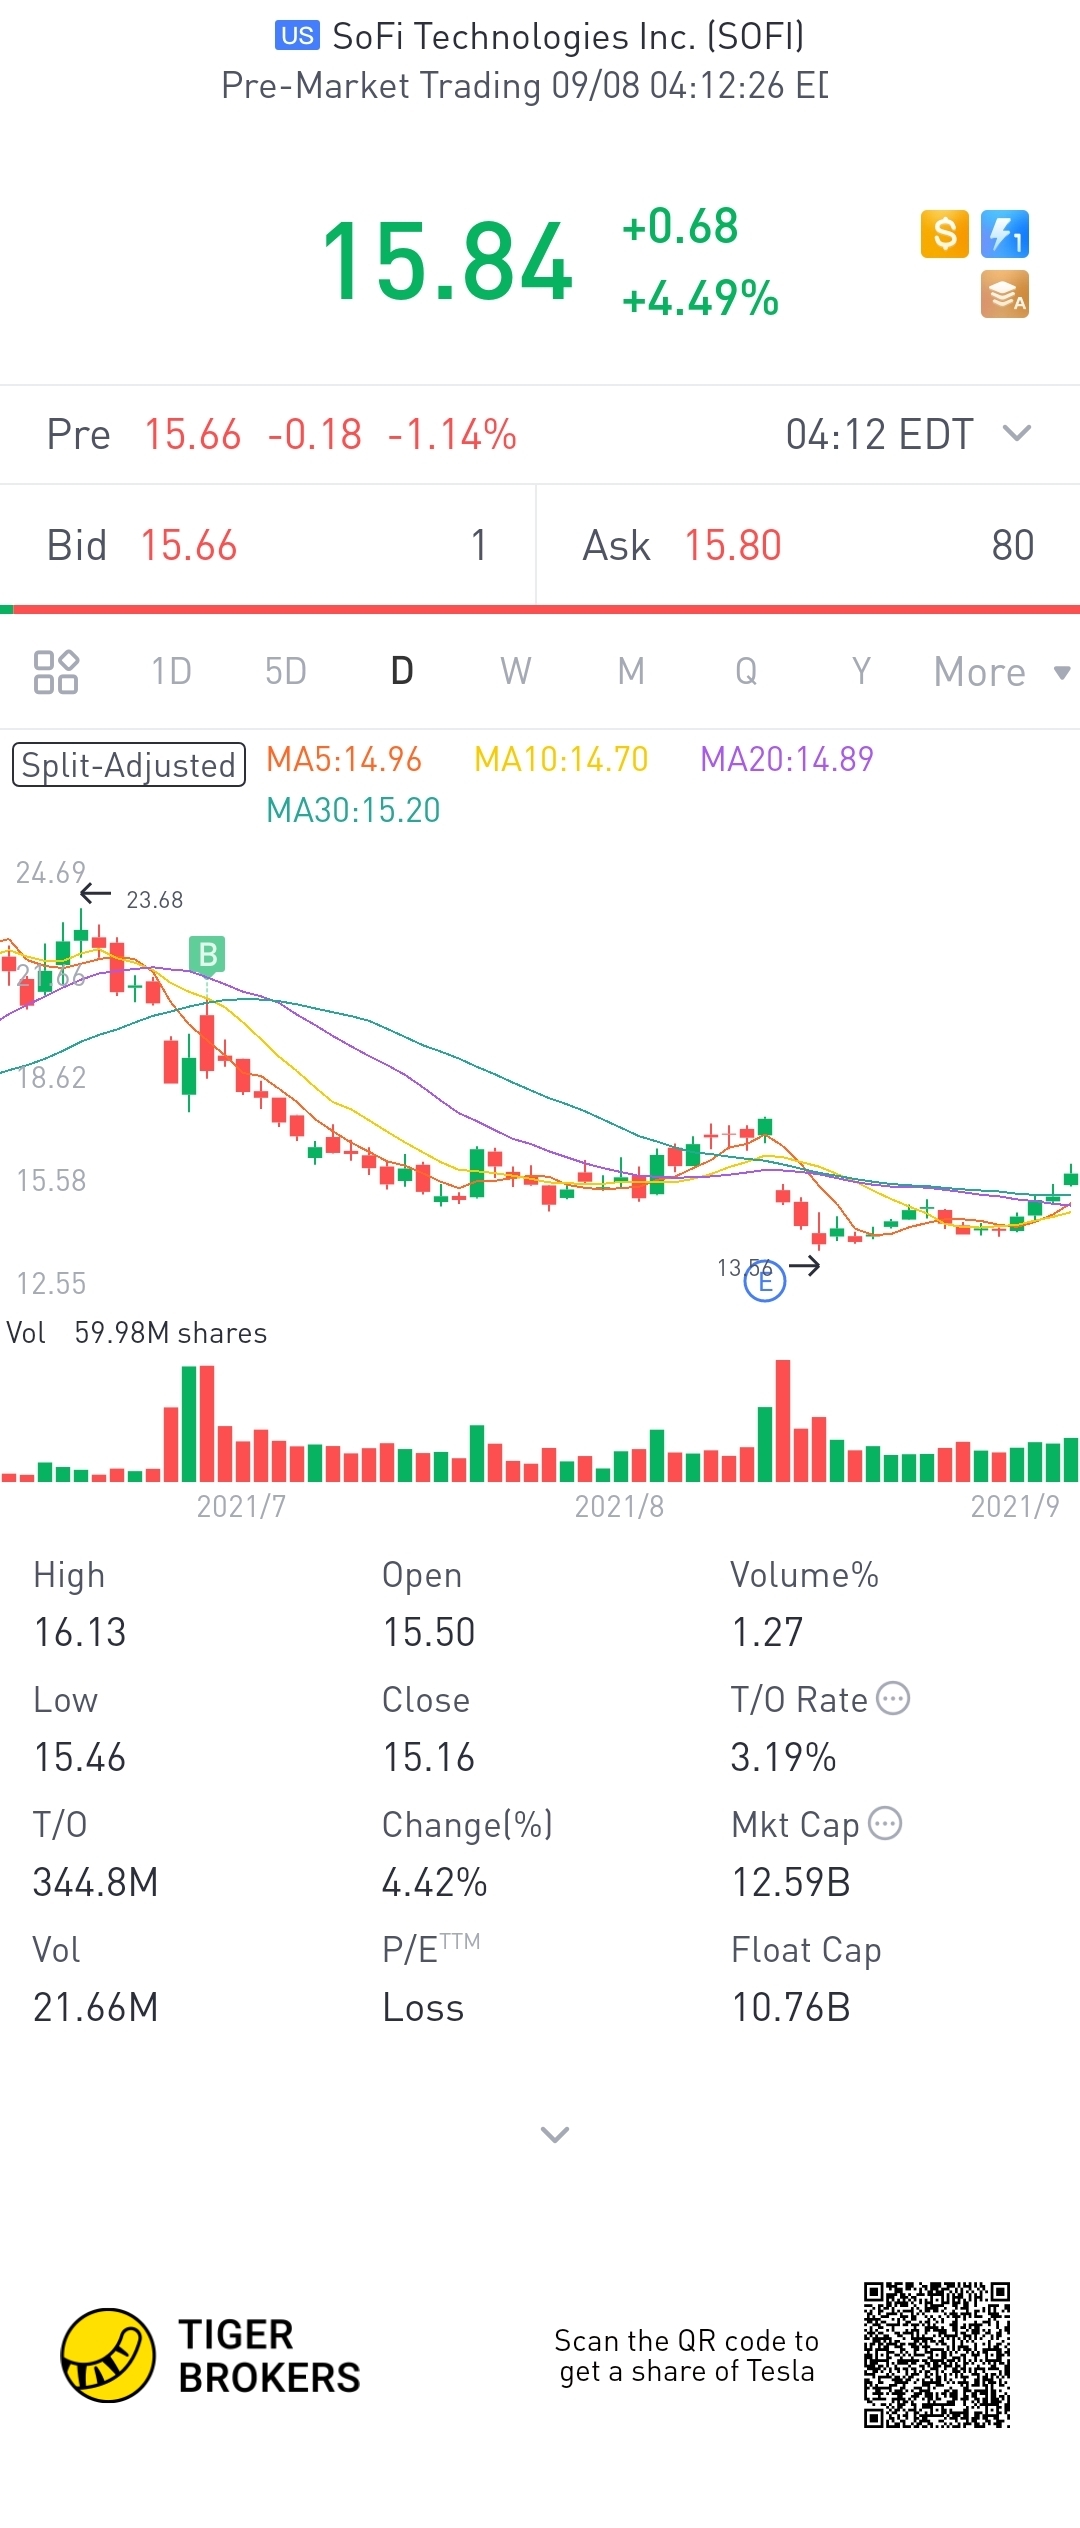Select the Y yearly chart tab

coord(861,671)
